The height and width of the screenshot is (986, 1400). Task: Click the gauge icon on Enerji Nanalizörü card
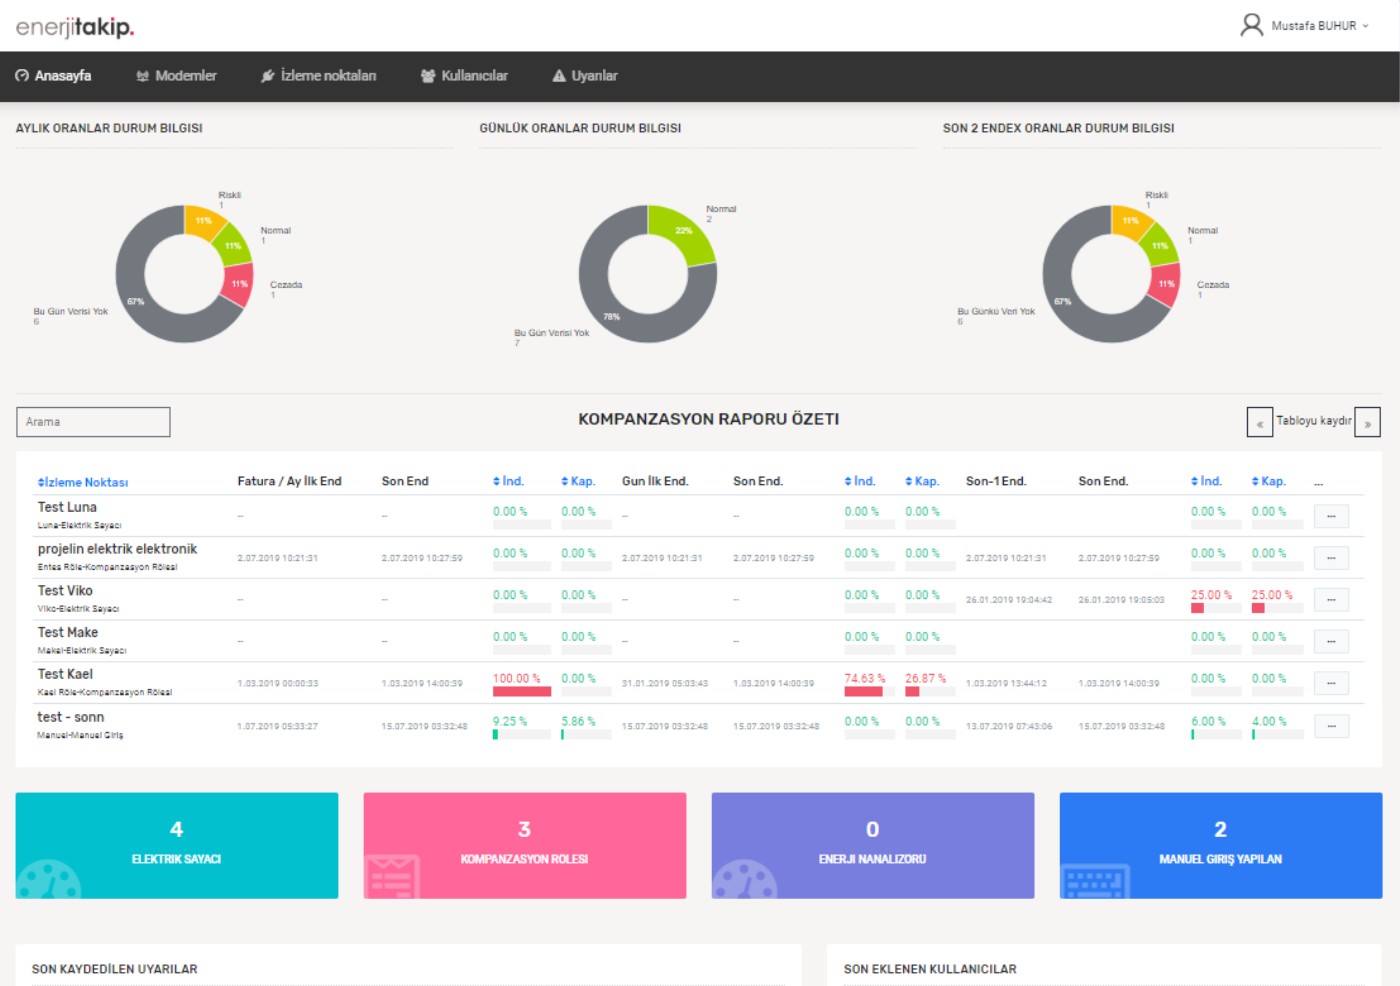pyautogui.click(x=744, y=879)
